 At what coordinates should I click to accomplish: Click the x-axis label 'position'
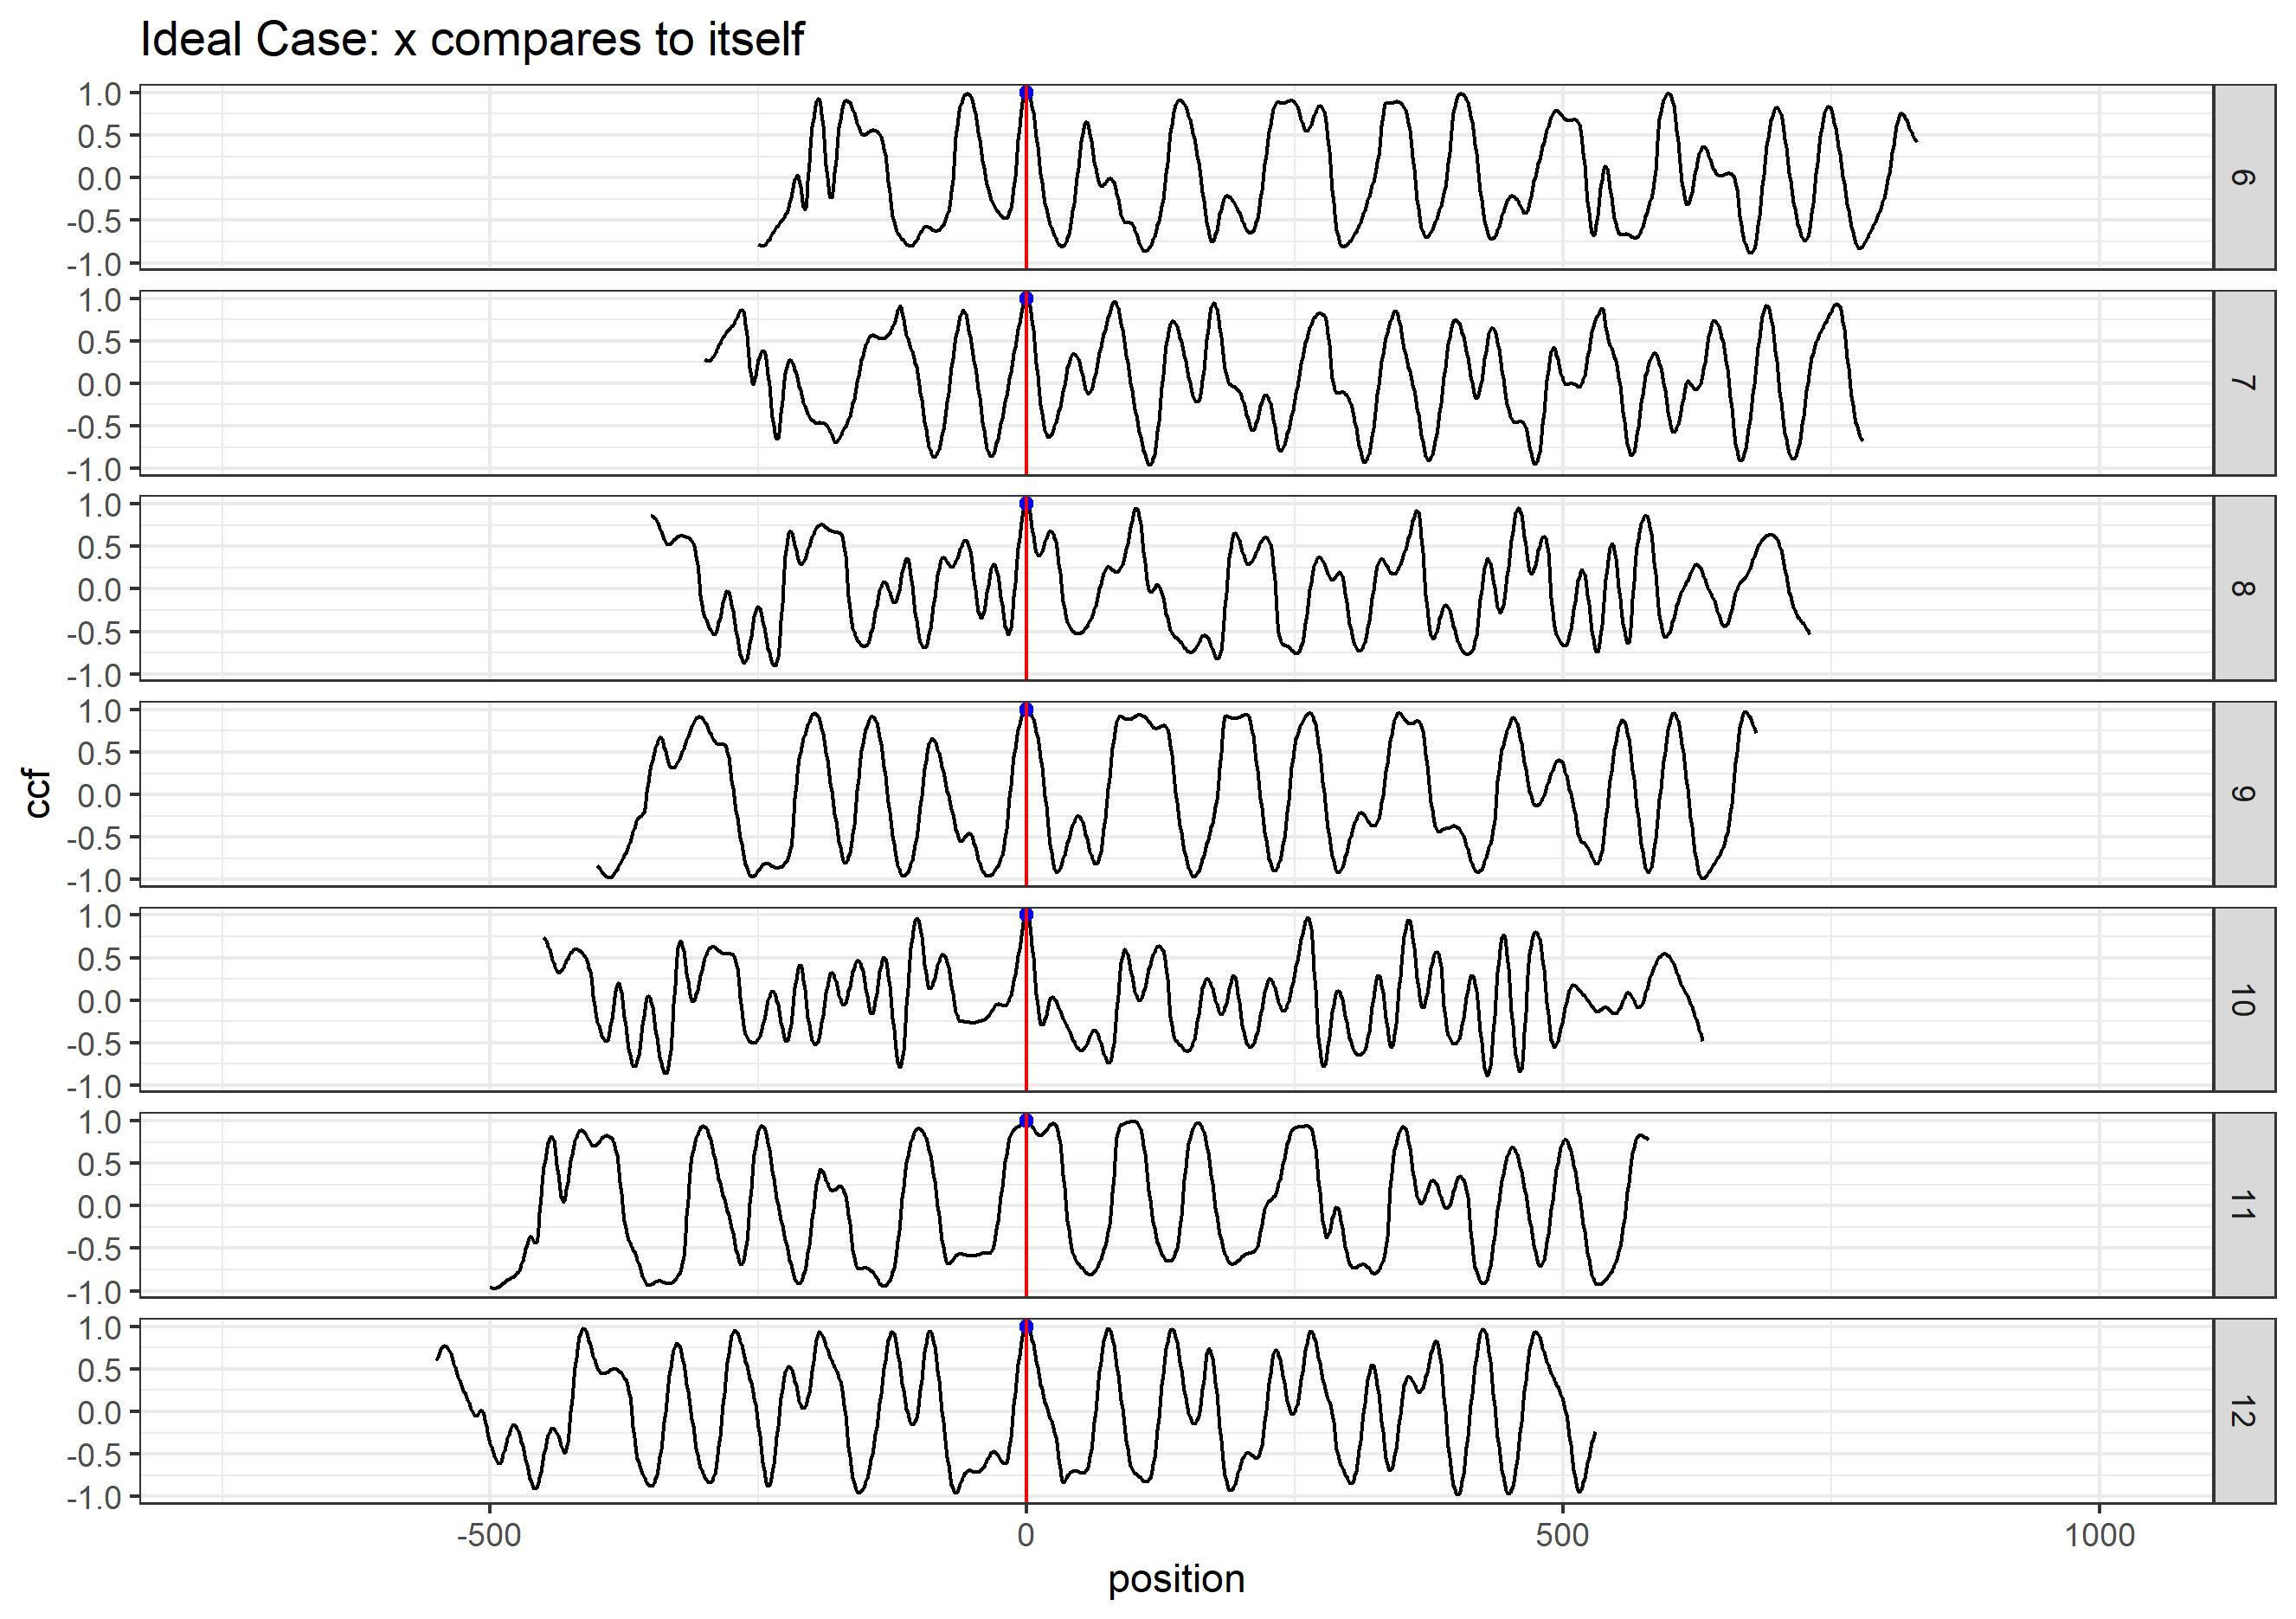pos(1176,1579)
